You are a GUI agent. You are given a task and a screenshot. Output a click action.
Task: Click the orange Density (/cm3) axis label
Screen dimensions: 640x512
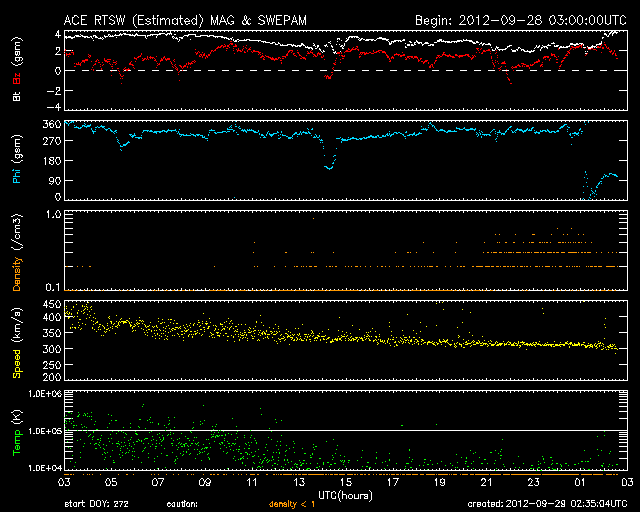coord(16,257)
